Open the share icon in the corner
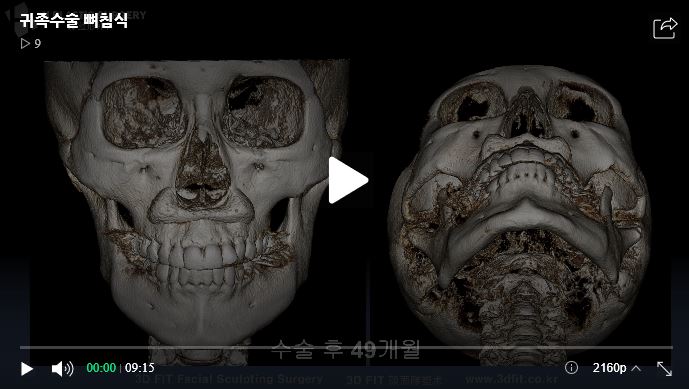The height and width of the screenshot is (389, 689). [x=665, y=28]
